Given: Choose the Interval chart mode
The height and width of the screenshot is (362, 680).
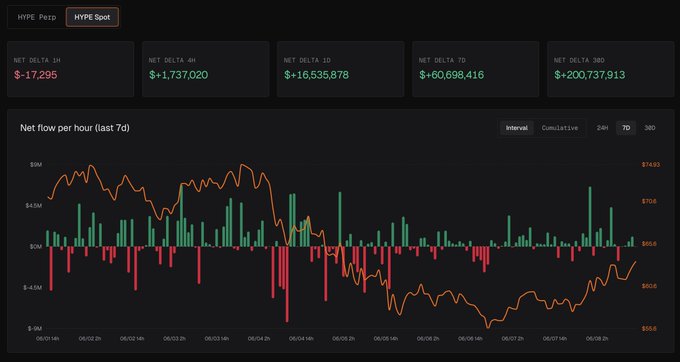Looking at the screenshot, I should pos(517,128).
